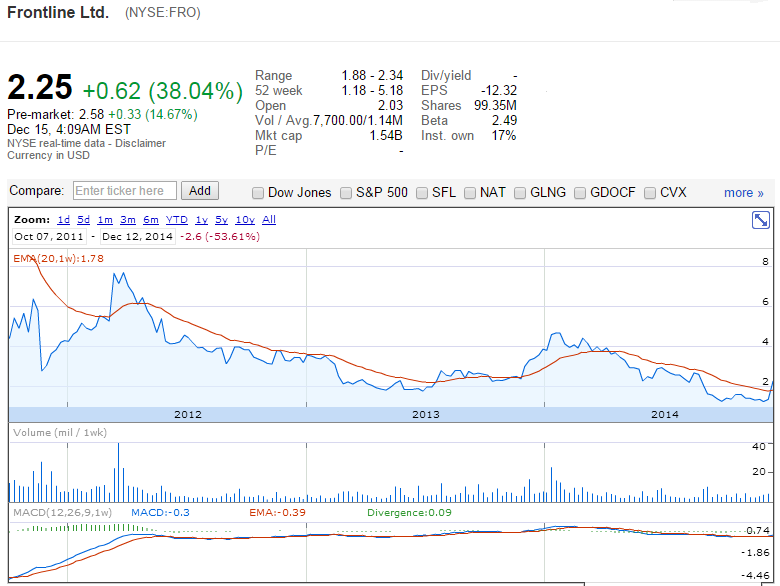Edit the Dec 12, 2014 end date

click(138, 237)
